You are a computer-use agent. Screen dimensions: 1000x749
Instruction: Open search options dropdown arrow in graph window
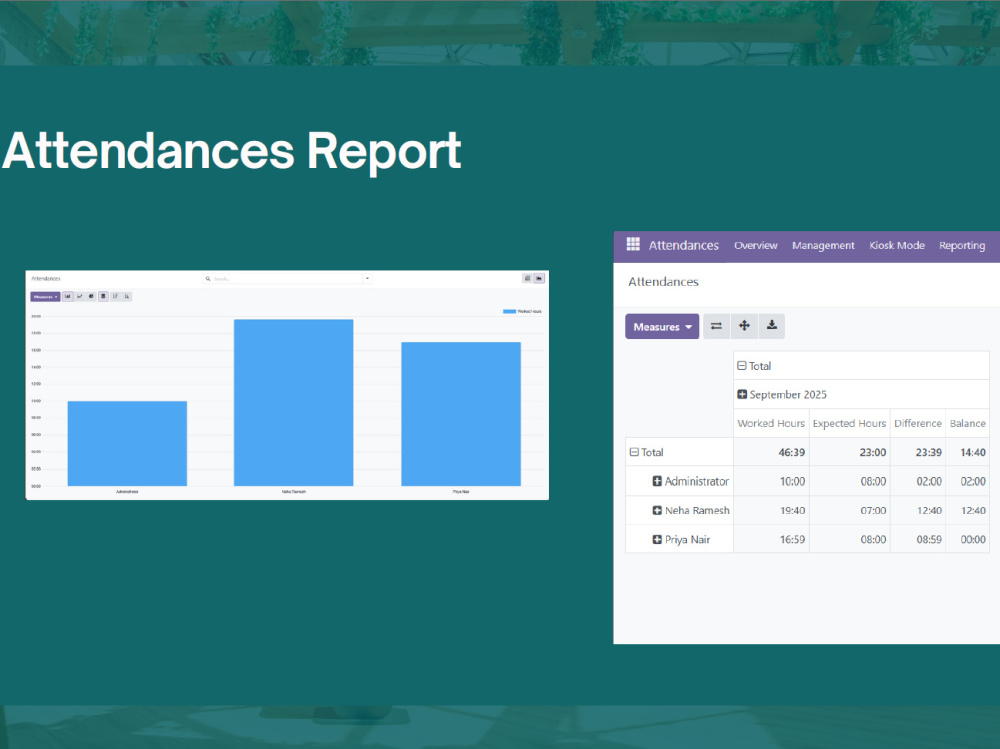(367, 278)
